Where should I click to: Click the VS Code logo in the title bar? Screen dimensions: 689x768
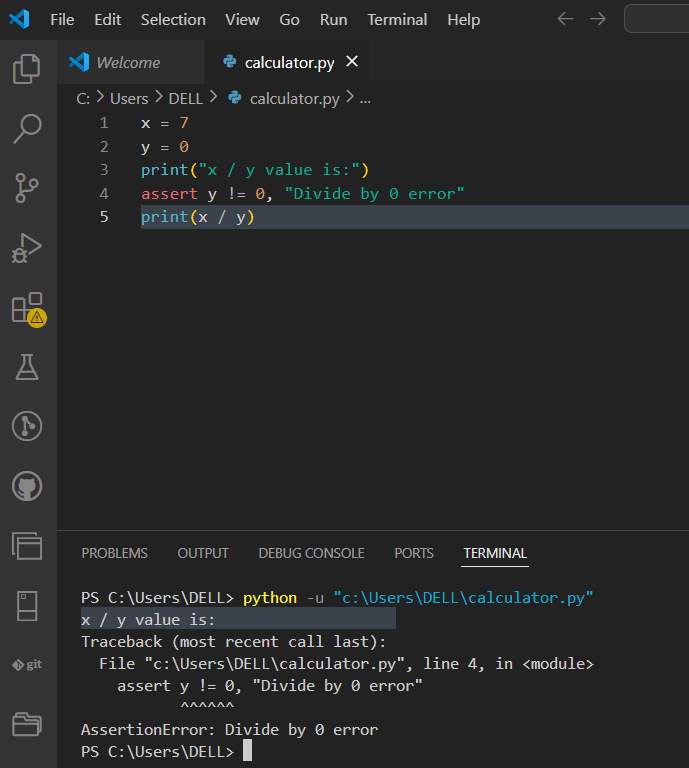[x=20, y=20]
